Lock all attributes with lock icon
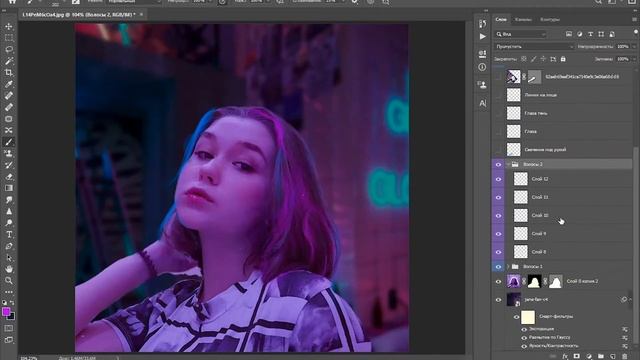 coord(563,59)
